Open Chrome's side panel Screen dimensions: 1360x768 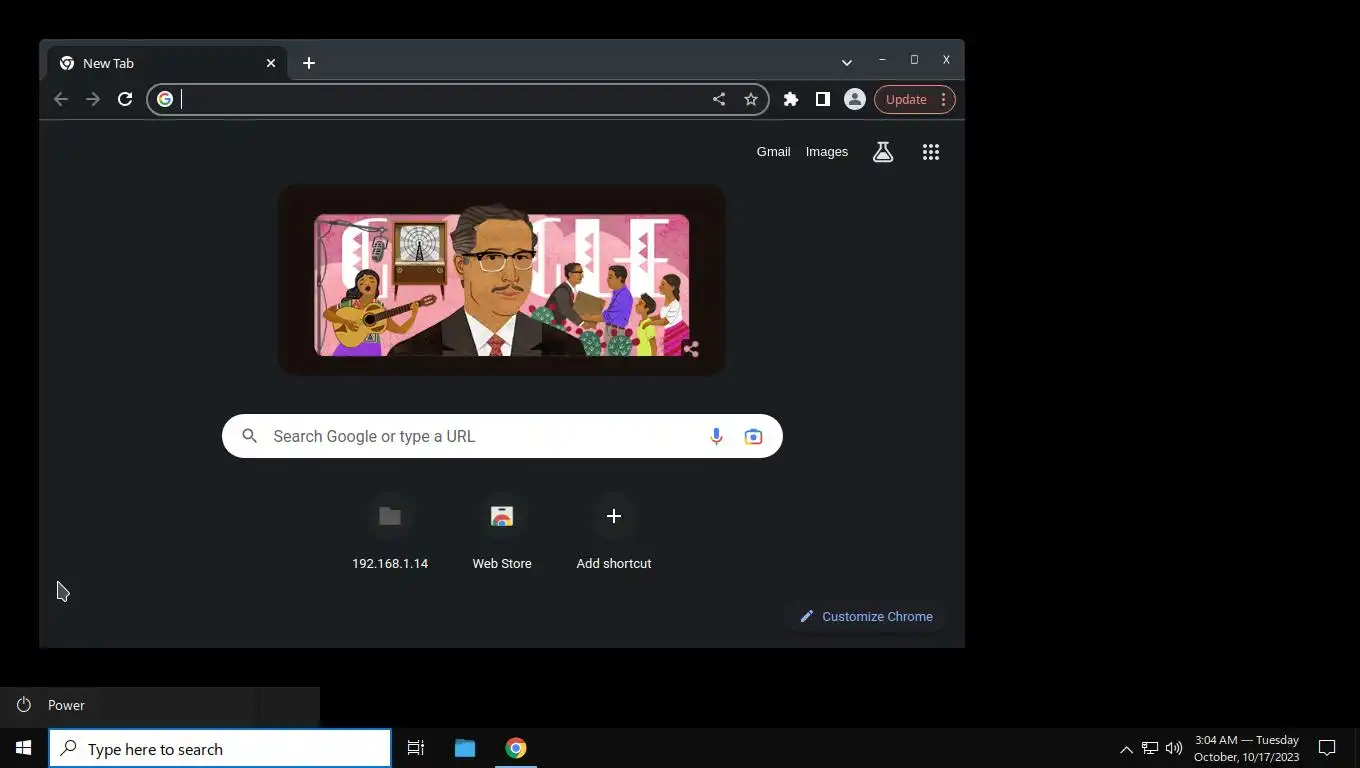pyautogui.click(x=822, y=99)
